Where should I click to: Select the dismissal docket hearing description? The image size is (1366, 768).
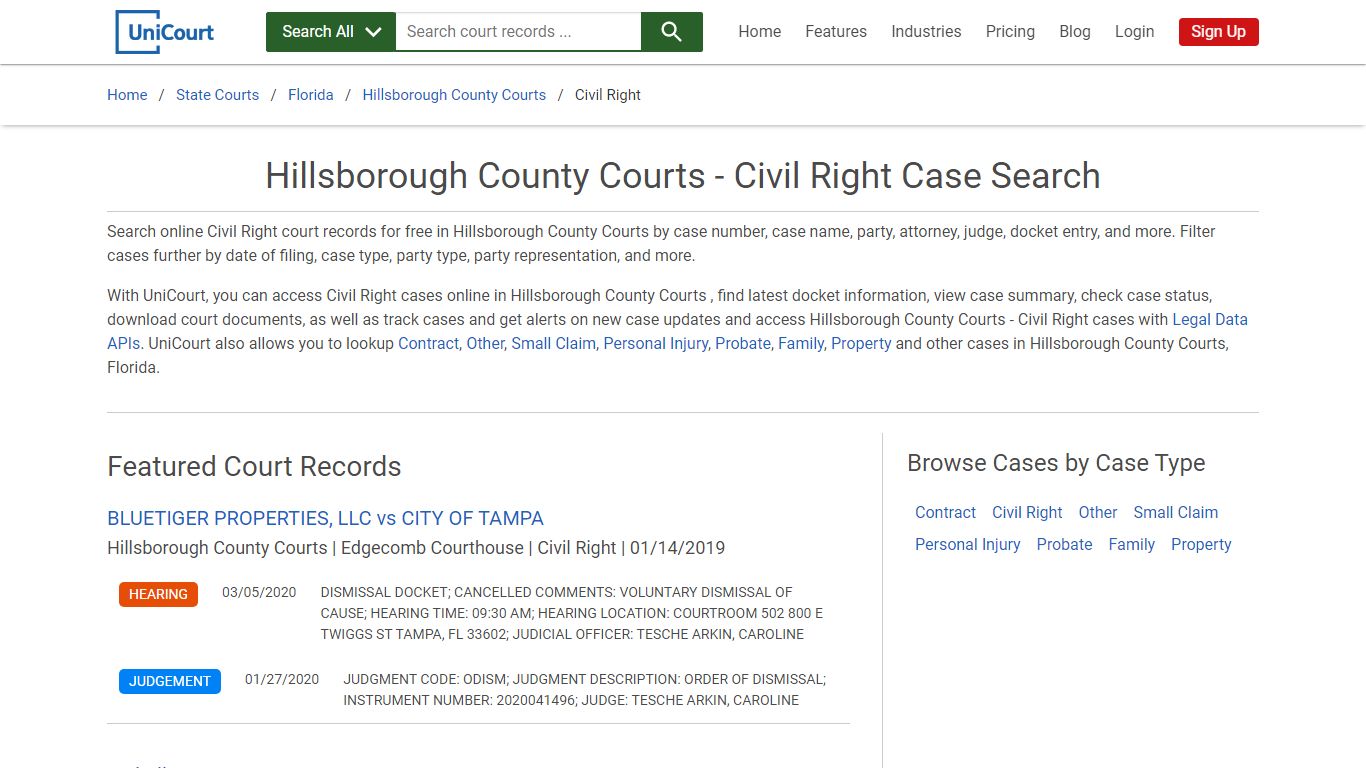[572, 613]
